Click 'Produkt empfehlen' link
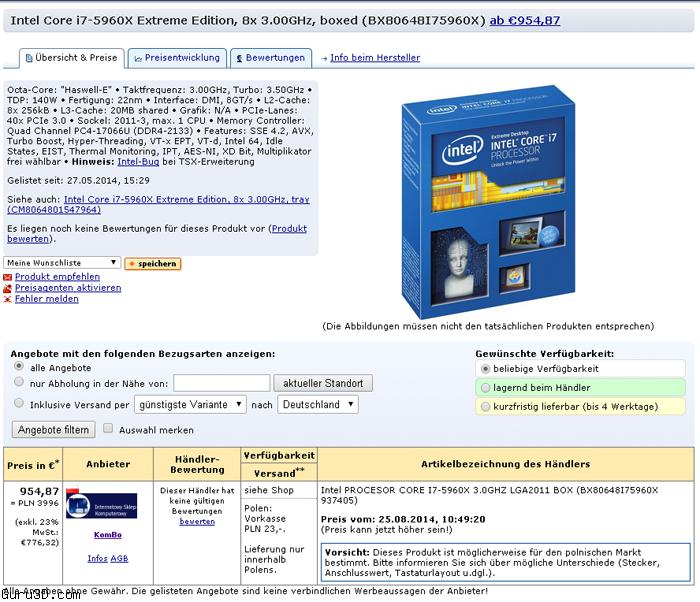 click(x=57, y=277)
